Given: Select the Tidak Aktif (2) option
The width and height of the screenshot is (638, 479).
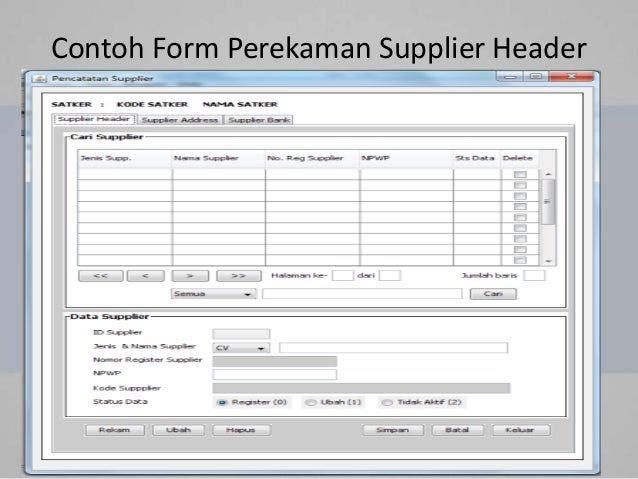Looking at the screenshot, I should (x=387, y=402).
